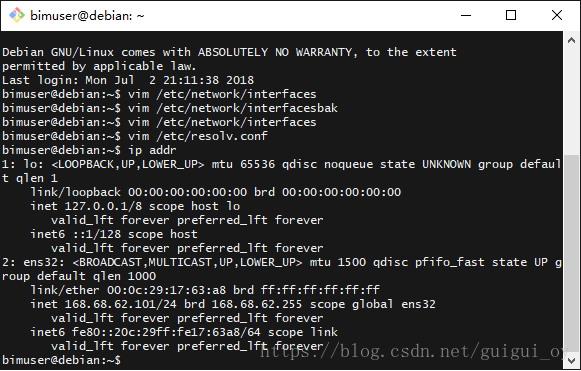
Task: Click the scrollbar track above the thumb
Action: tap(571, 102)
